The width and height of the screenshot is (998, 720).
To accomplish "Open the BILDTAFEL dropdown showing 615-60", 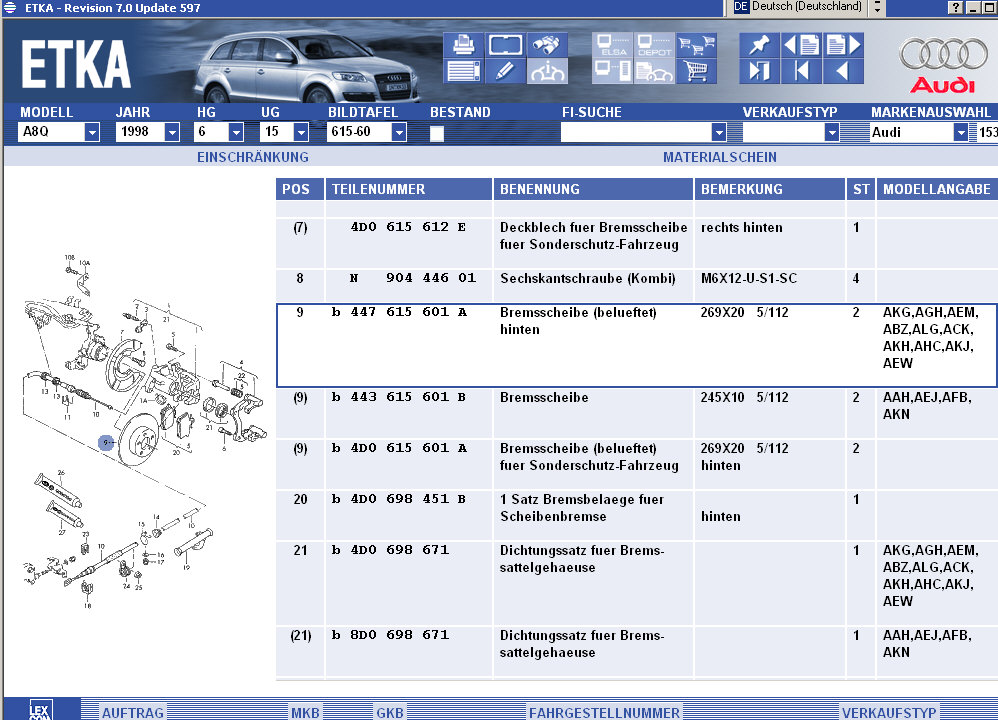I will [399, 132].
